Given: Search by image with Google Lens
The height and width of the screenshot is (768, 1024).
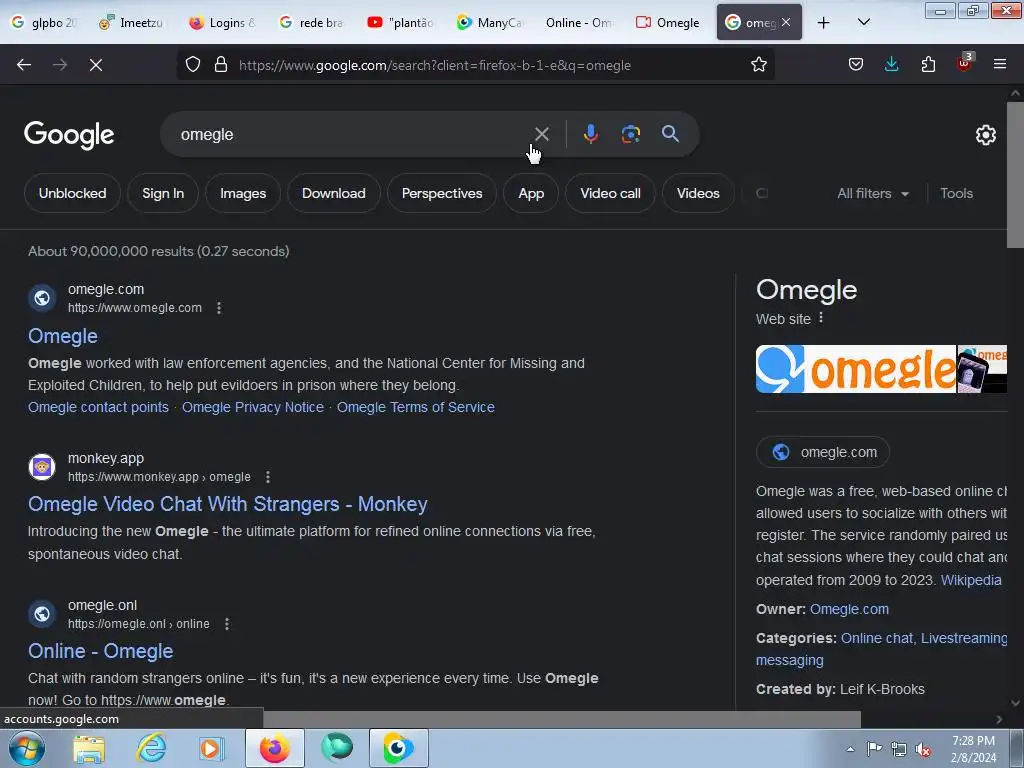Looking at the screenshot, I should coord(631,134).
